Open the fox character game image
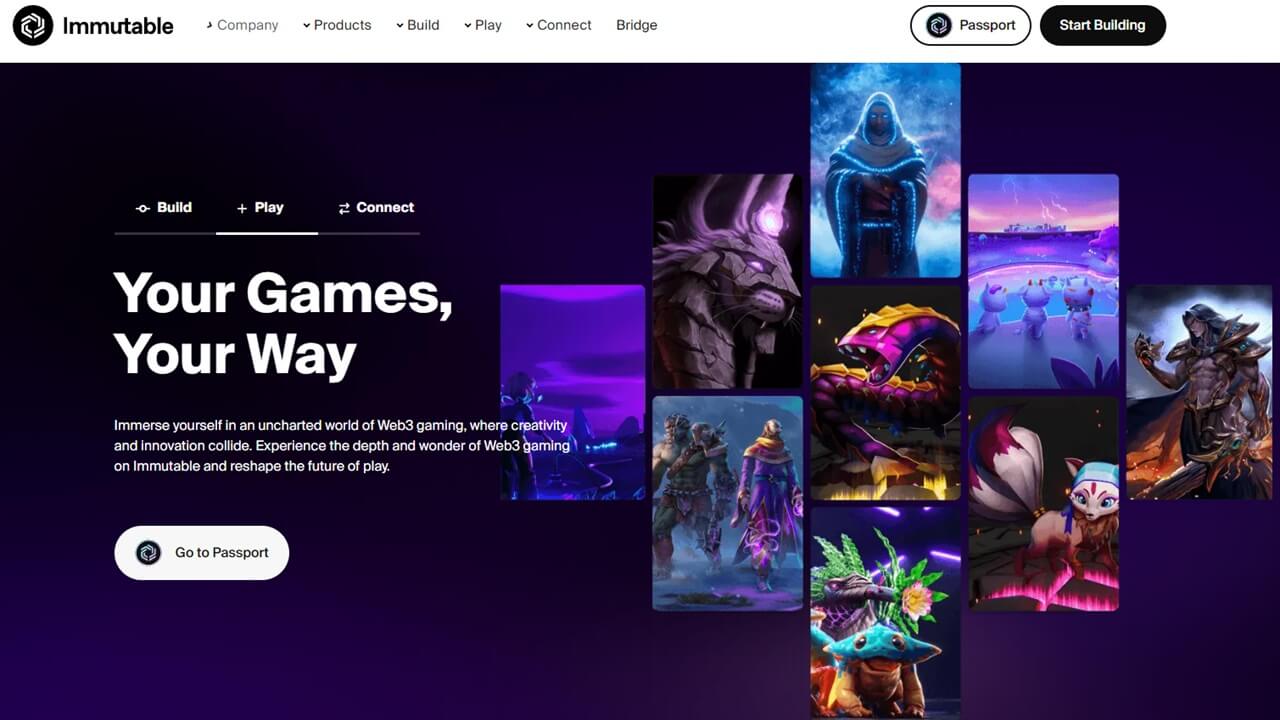The height and width of the screenshot is (720, 1280). click(x=1043, y=503)
